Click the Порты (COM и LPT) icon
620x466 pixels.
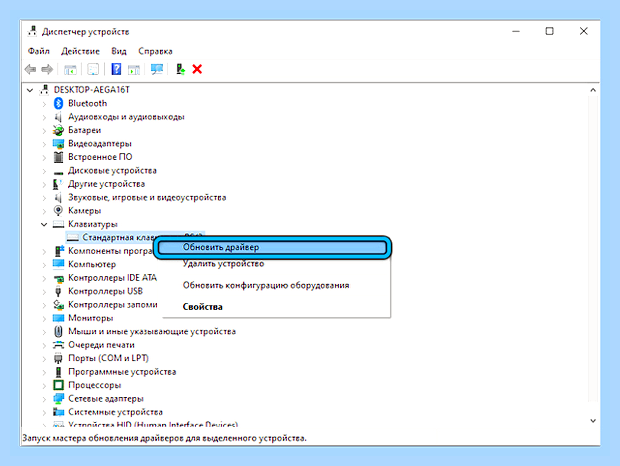tap(59, 358)
